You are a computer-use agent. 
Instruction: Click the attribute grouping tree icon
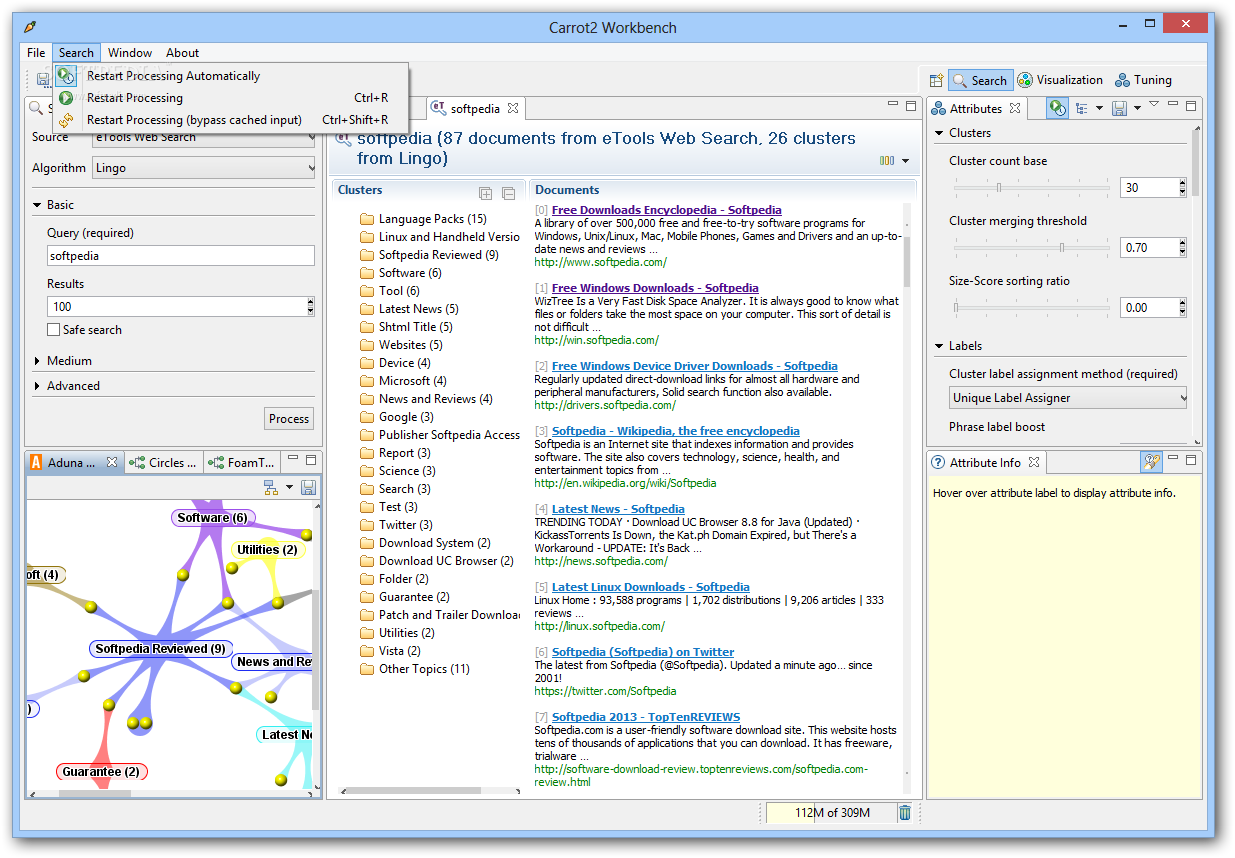(1082, 108)
